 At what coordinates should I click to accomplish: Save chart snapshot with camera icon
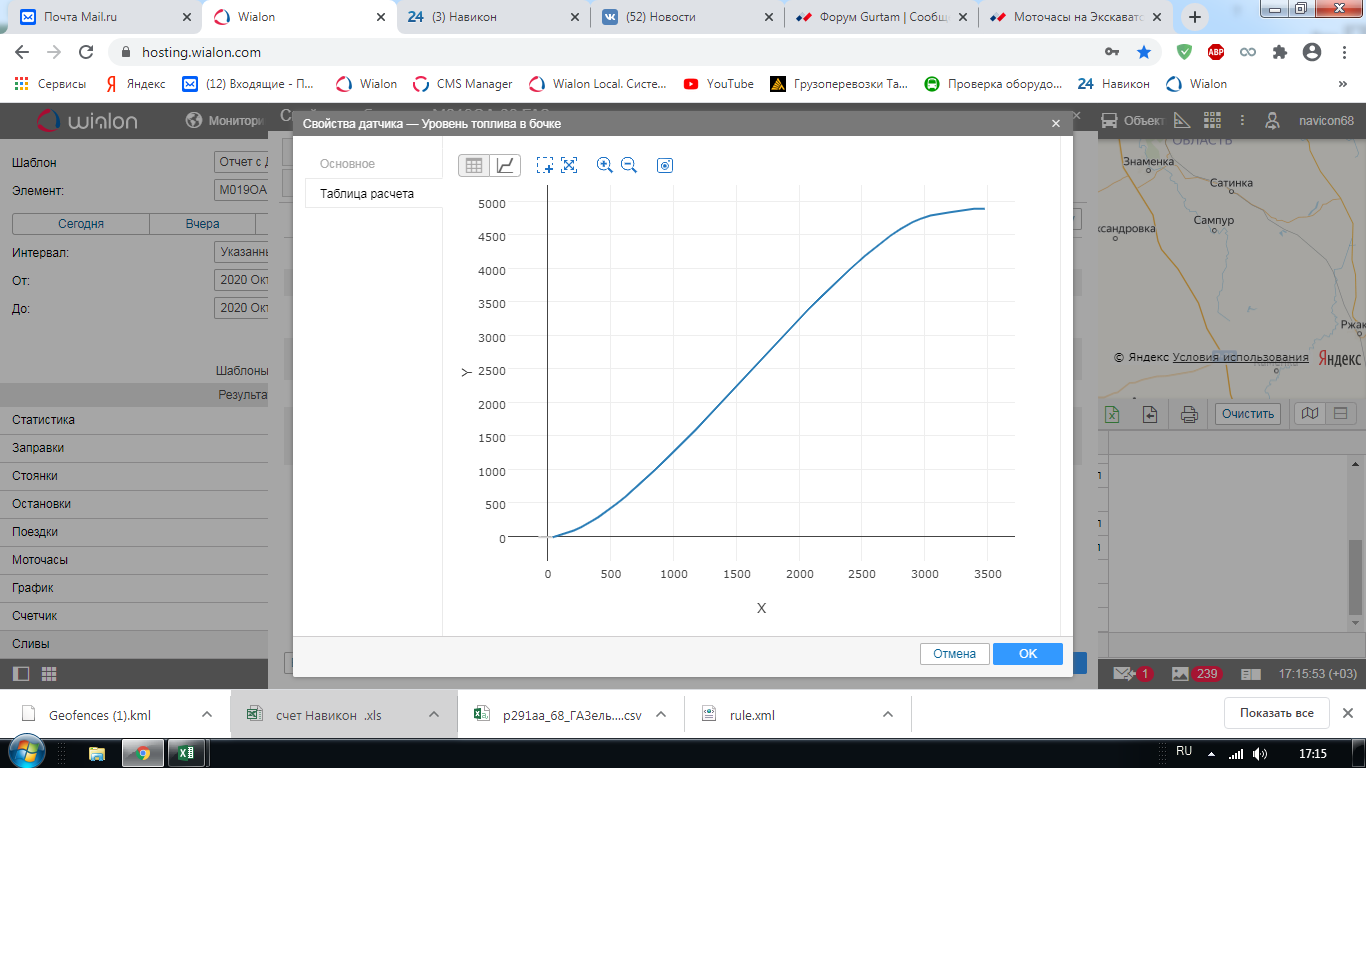point(665,165)
